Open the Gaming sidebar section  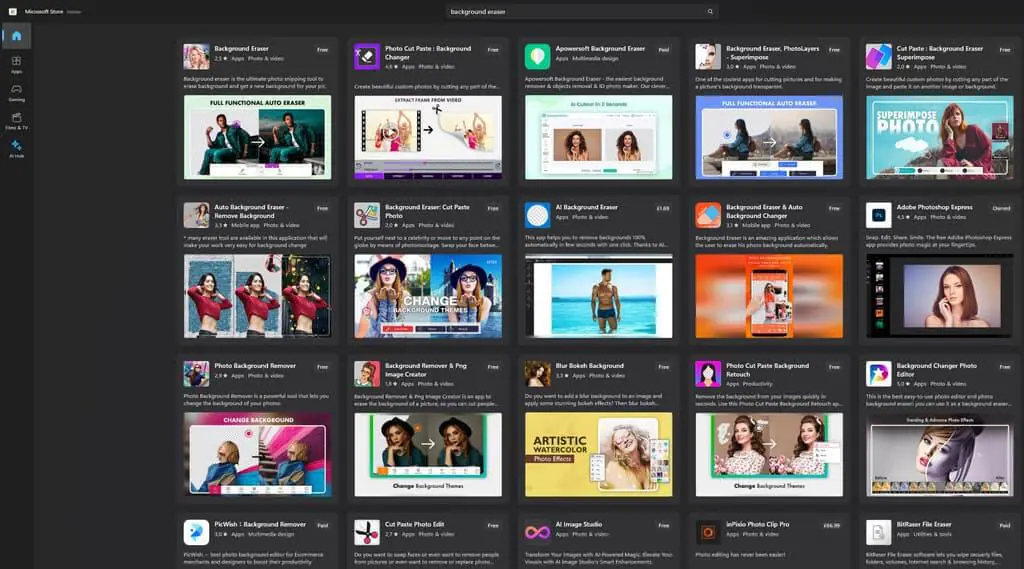coord(16,92)
